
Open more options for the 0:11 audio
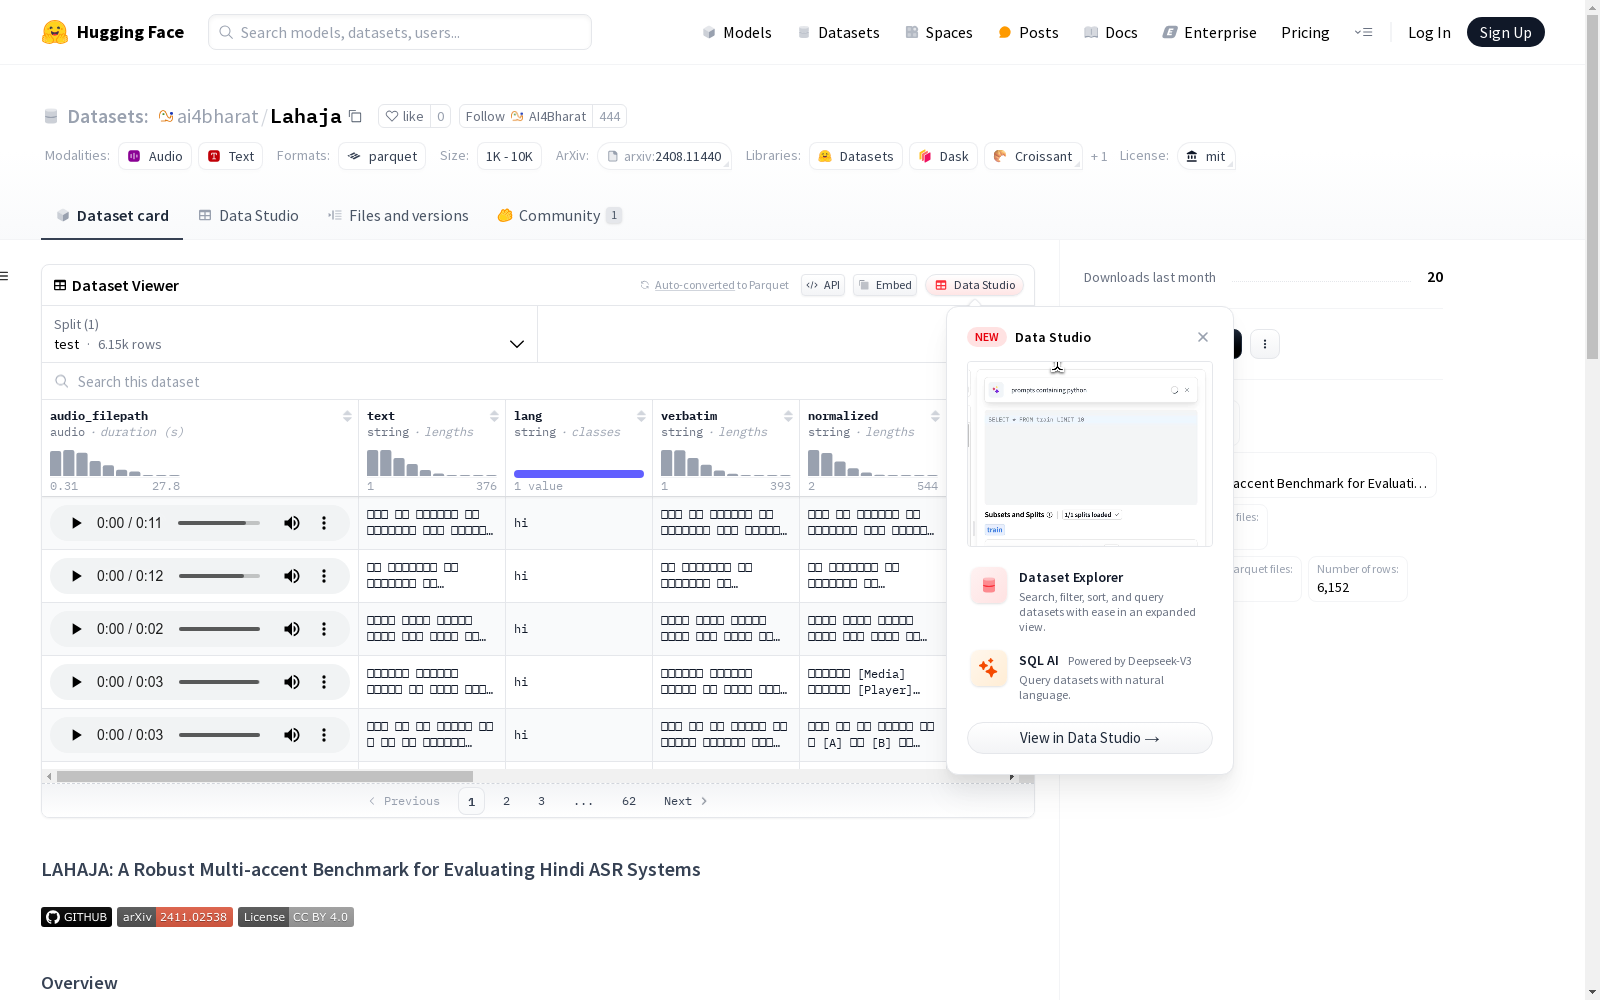pyautogui.click(x=324, y=523)
